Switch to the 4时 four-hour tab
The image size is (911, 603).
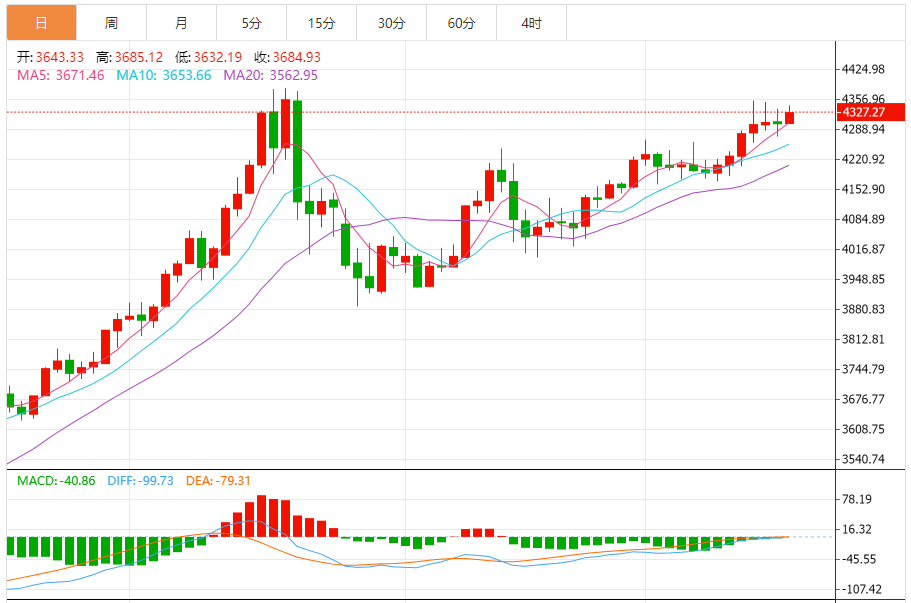coord(531,22)
